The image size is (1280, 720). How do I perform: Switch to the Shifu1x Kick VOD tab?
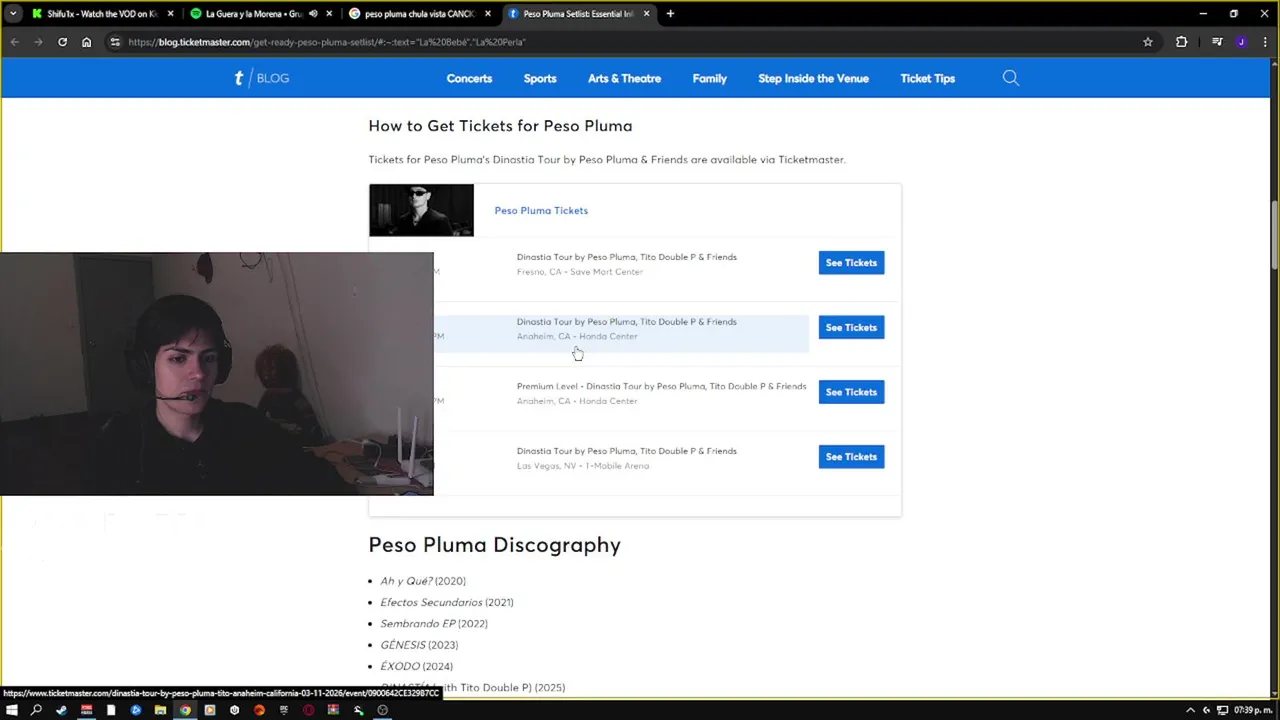coord(100,14)
